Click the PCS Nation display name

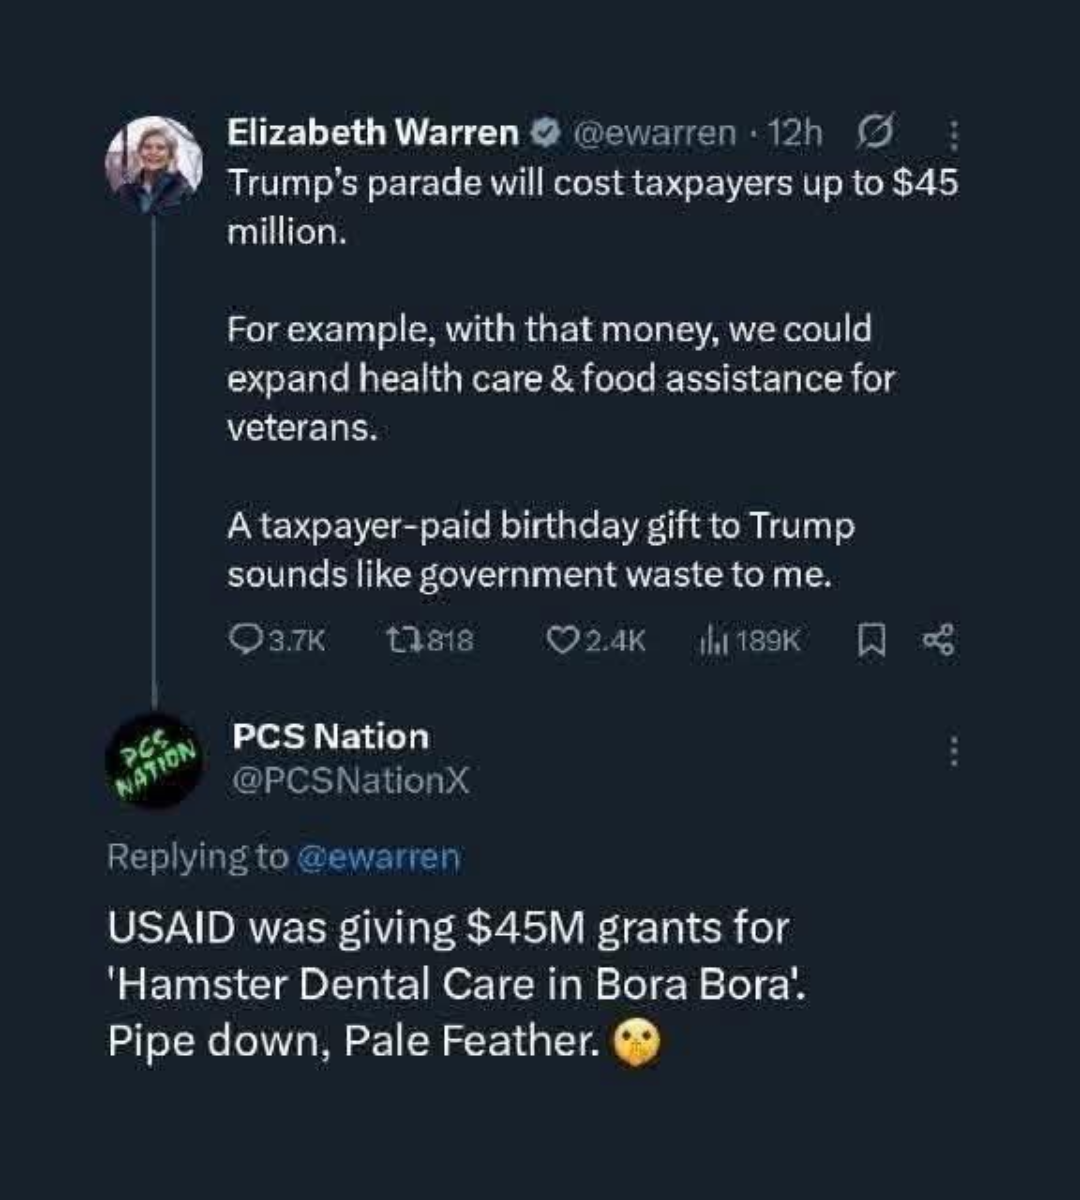[330, 737]
